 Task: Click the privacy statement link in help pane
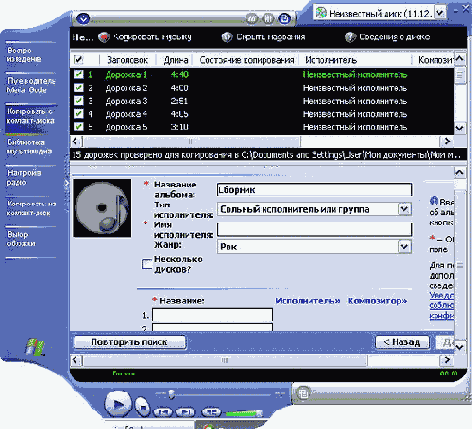[442, 305]
